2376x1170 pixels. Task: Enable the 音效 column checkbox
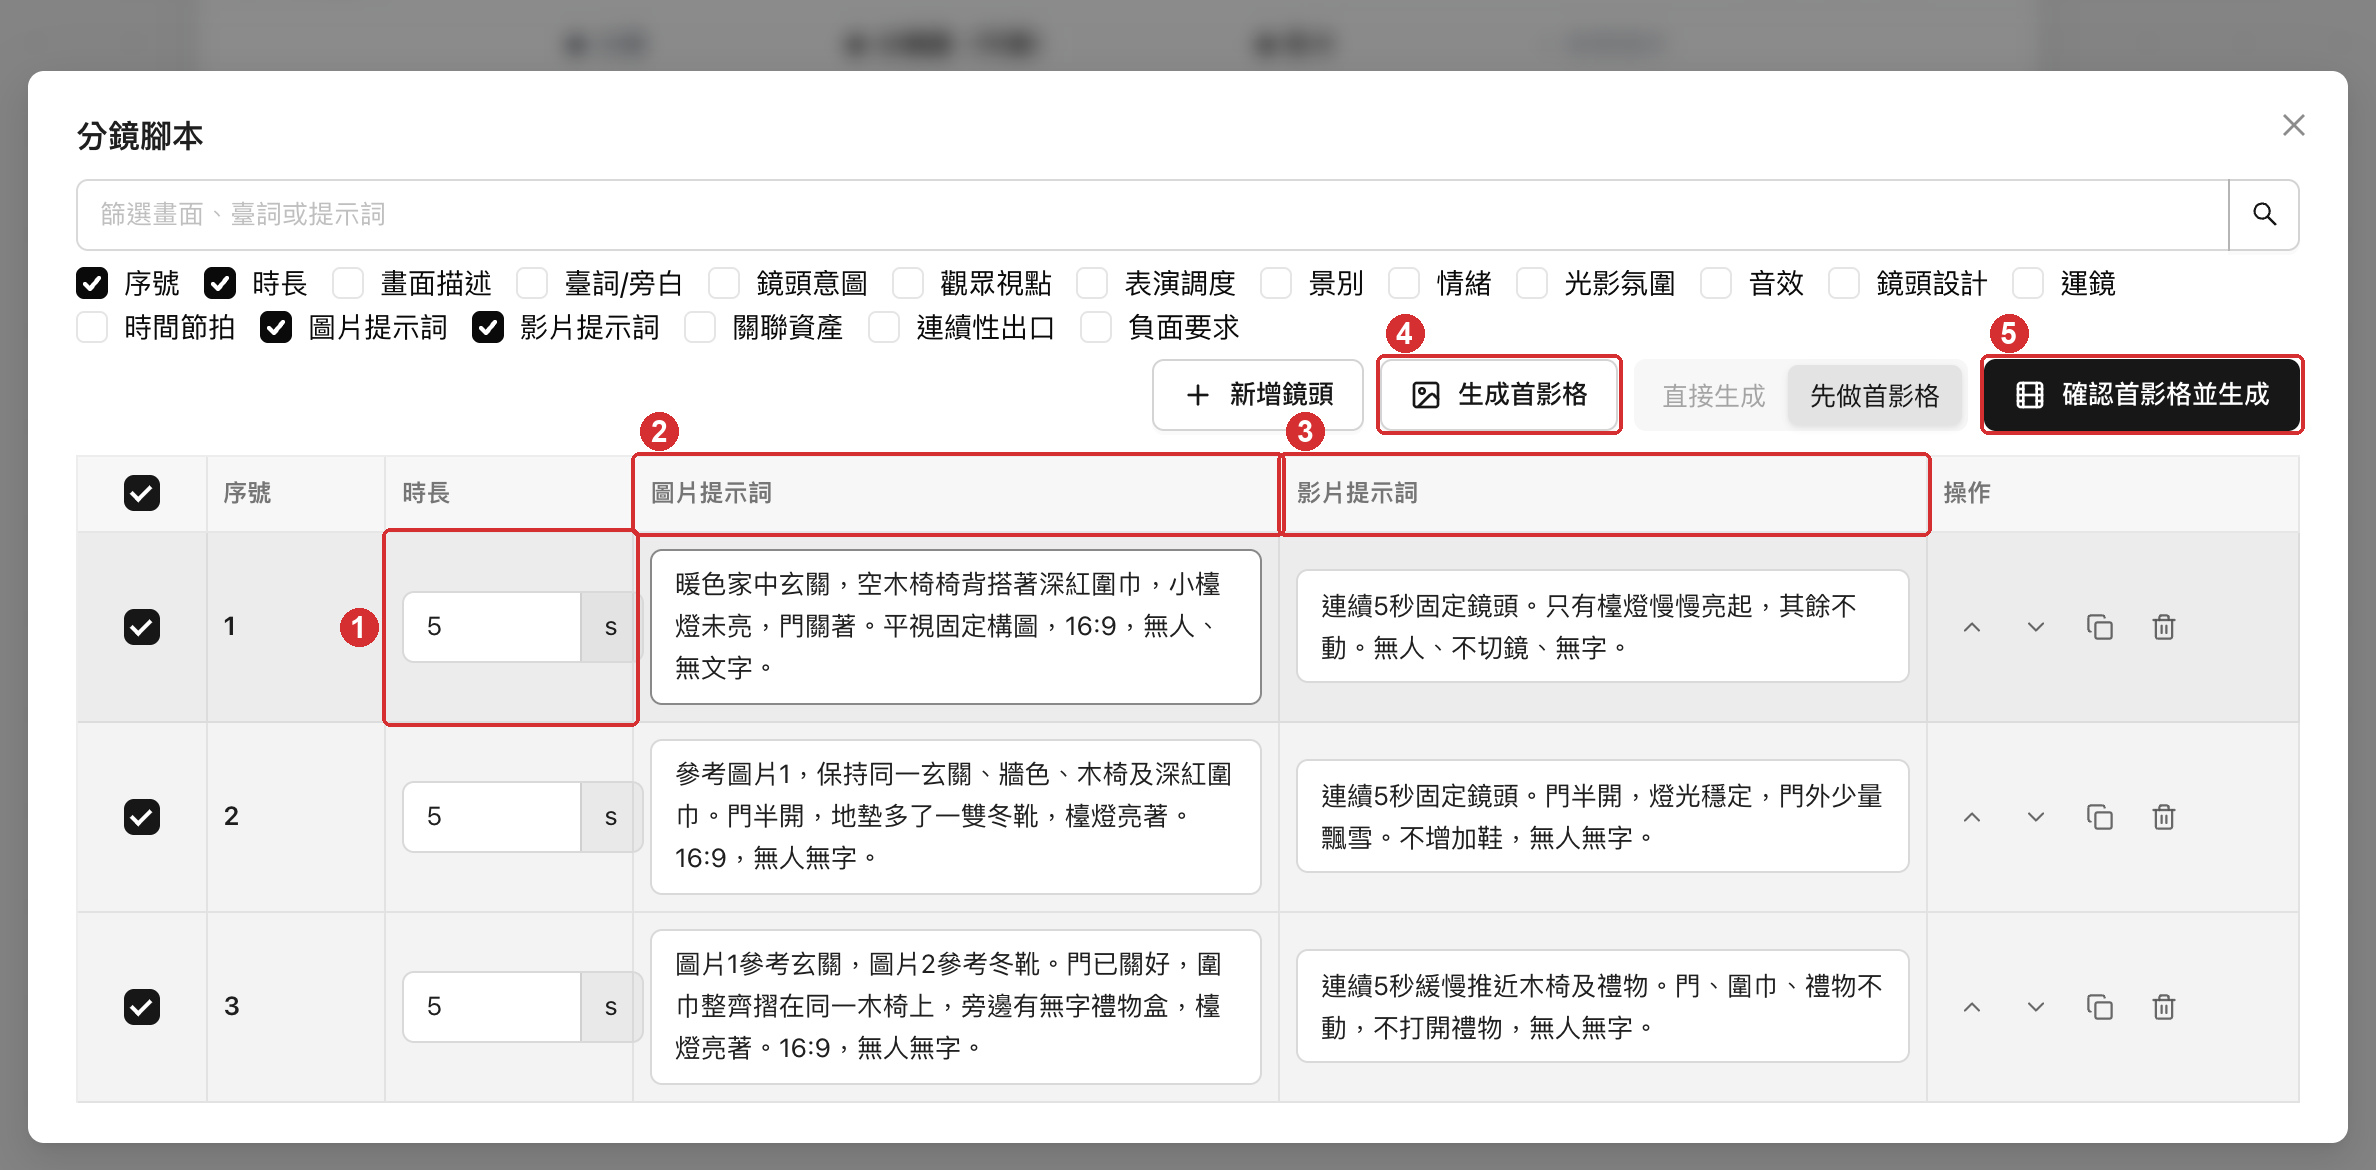click(x=1716, y=283)
